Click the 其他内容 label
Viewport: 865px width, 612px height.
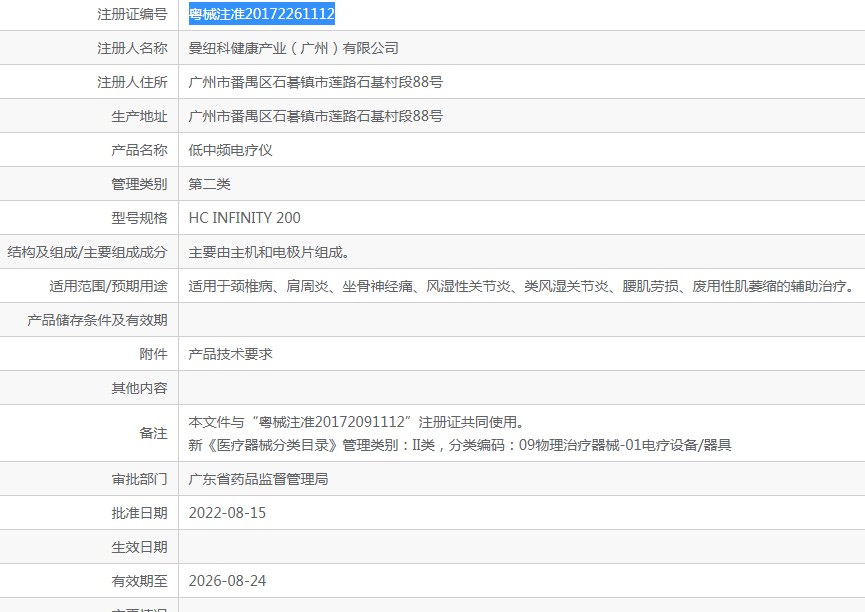pos(140,388)
